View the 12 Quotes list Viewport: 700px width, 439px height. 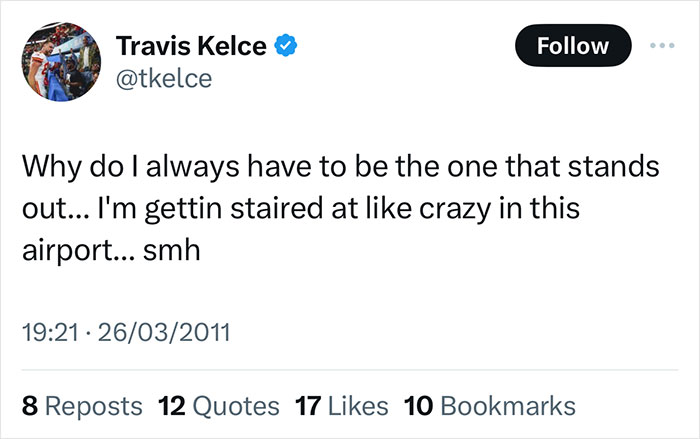[219, 405]
